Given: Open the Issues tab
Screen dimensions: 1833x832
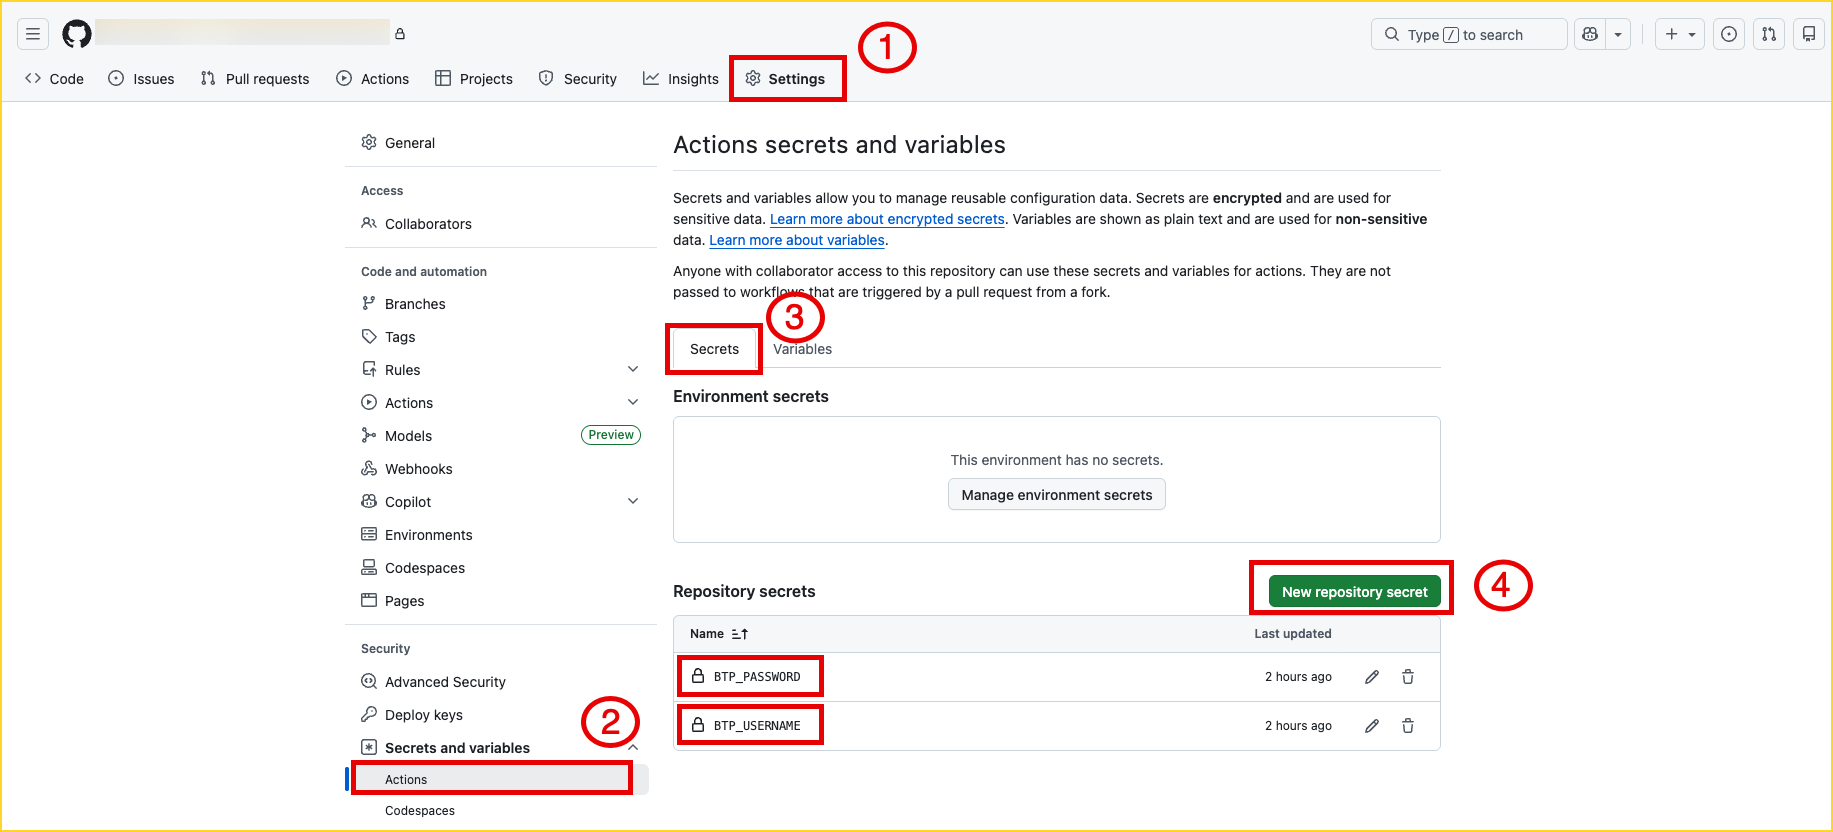Looking at the screenshot, I should coord(141,79).
